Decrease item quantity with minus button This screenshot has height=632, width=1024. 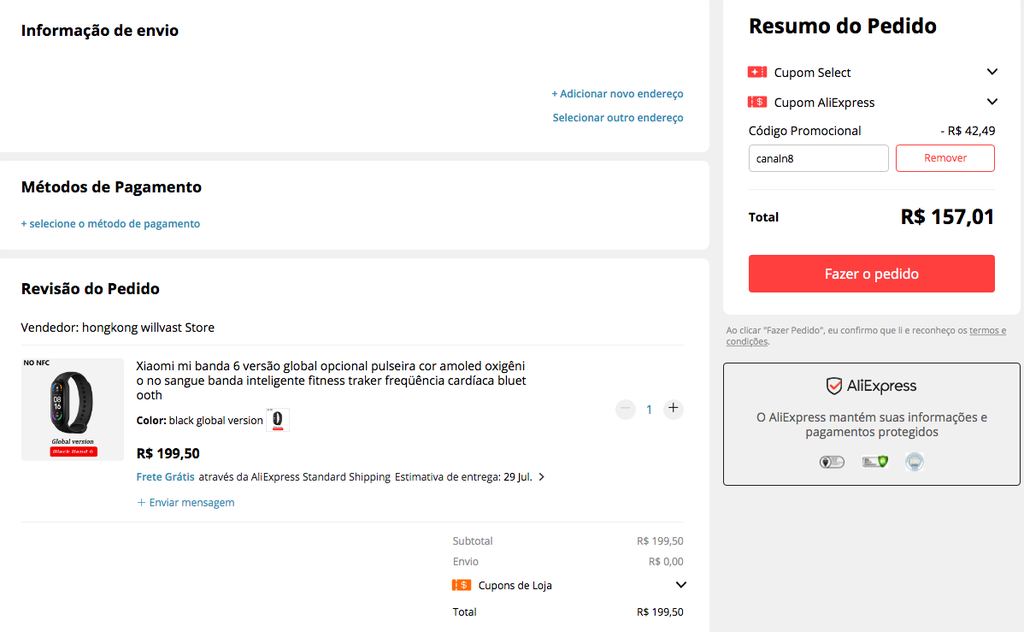(625, 409)
